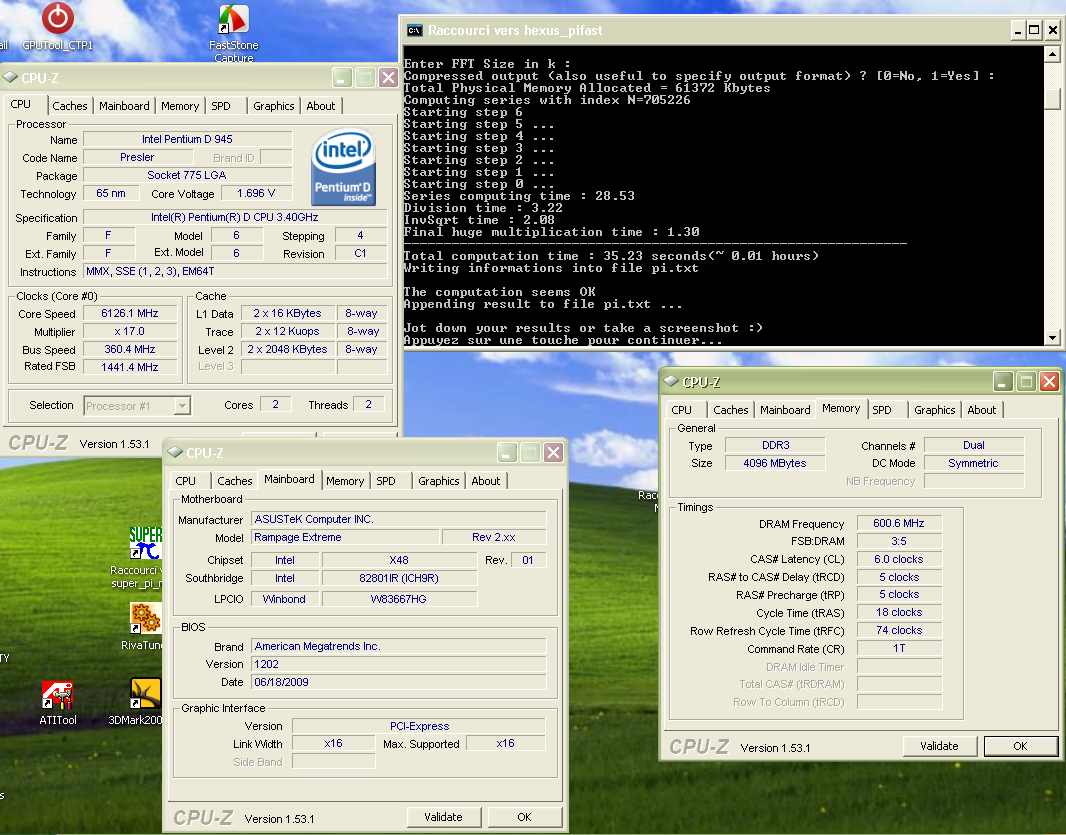The height and width of the screenshot is (835, 1066).
Task: Open About tab in the Mainboard window
Action: coord(485,481)
